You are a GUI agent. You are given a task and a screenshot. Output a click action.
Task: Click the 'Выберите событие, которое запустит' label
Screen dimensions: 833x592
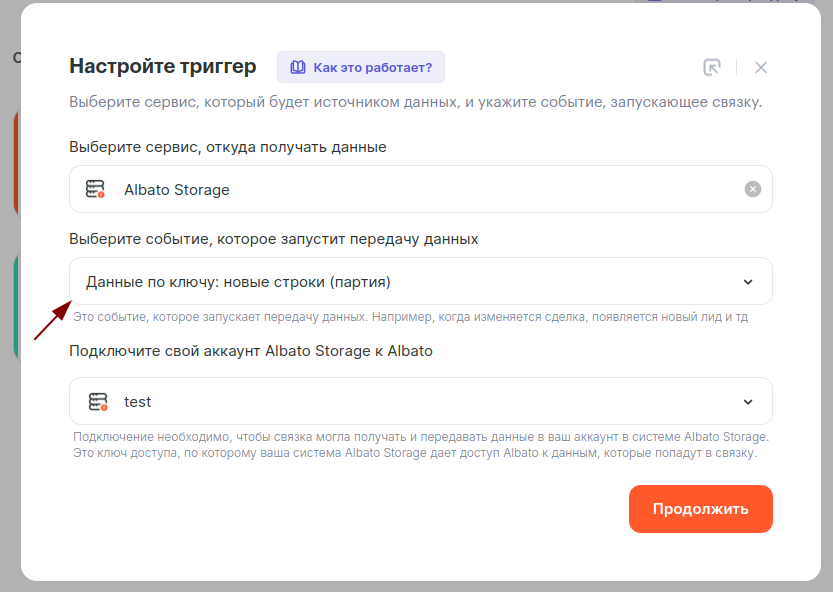click(x=274, y=239)
